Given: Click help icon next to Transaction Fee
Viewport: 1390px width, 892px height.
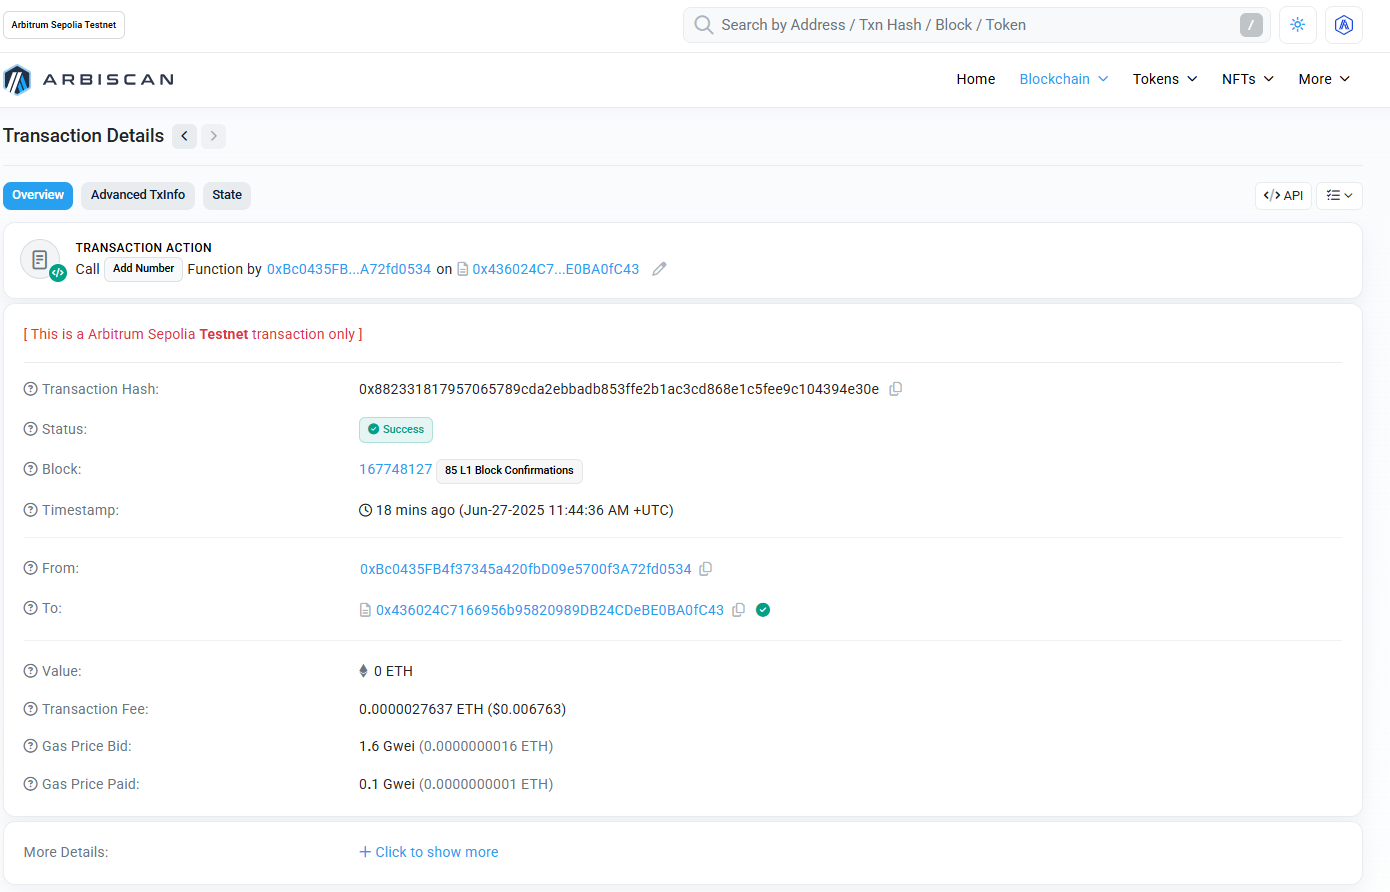Looking at the screenshot, I should pos(31,709).
